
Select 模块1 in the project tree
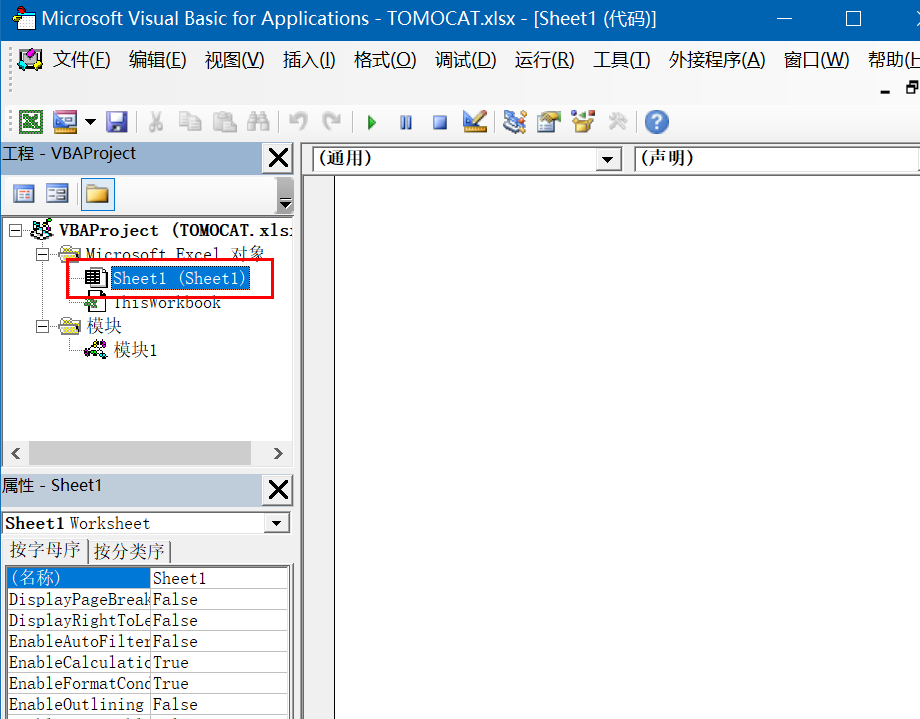point(135,350)
